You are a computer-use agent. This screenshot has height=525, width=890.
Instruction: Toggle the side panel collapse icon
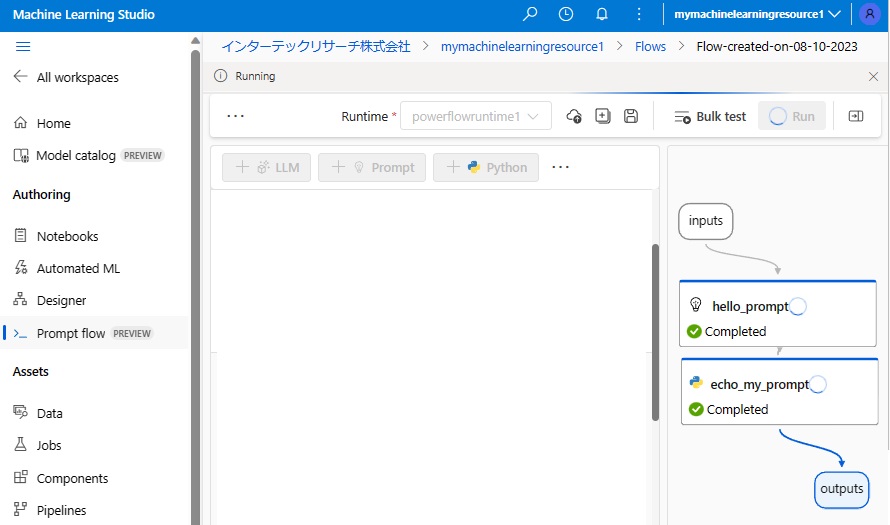click(856, 116)
